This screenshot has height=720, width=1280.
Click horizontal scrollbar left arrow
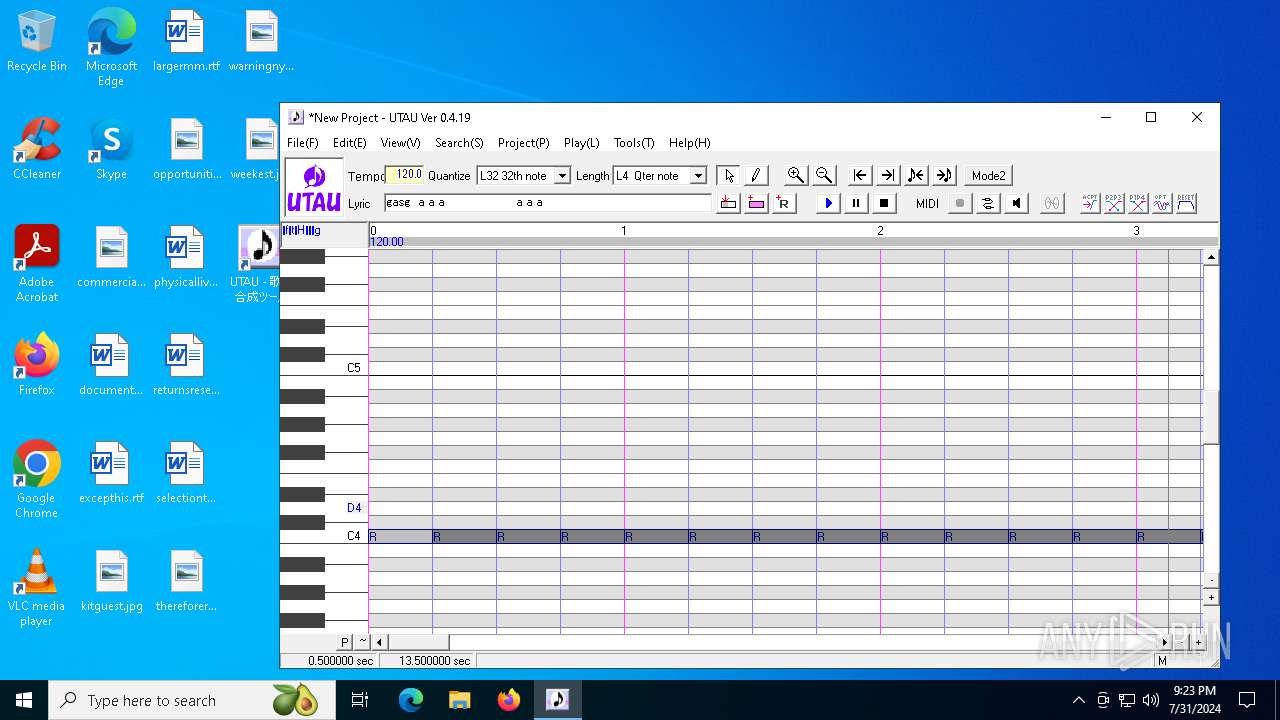379,642
